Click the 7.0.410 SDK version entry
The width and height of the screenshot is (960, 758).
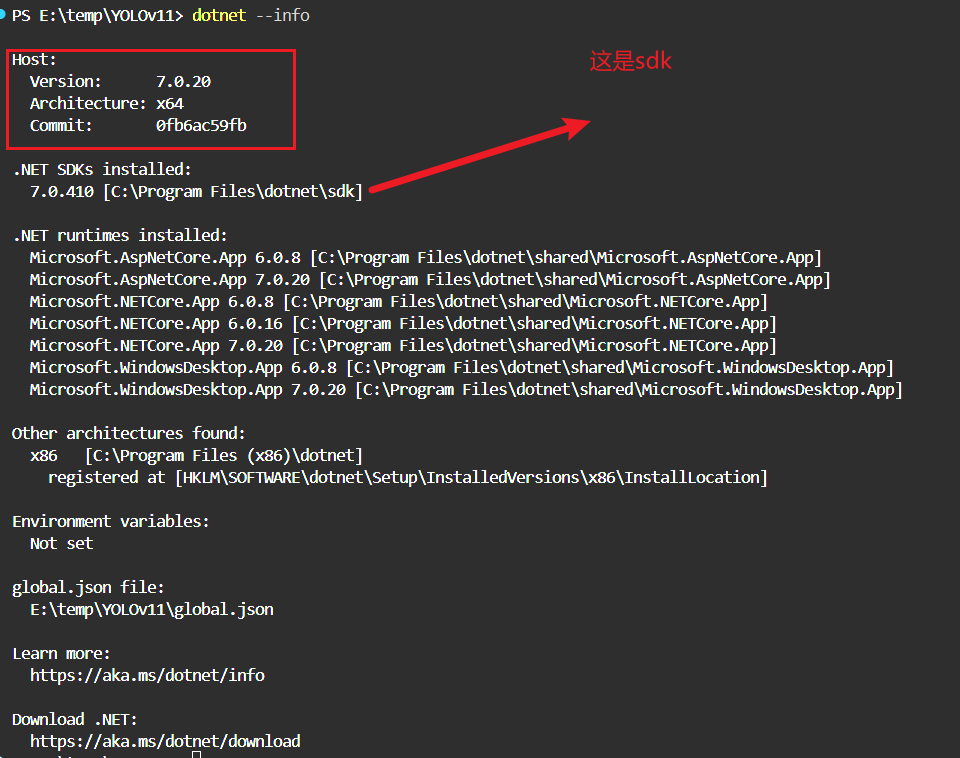[x=61, y=192]
